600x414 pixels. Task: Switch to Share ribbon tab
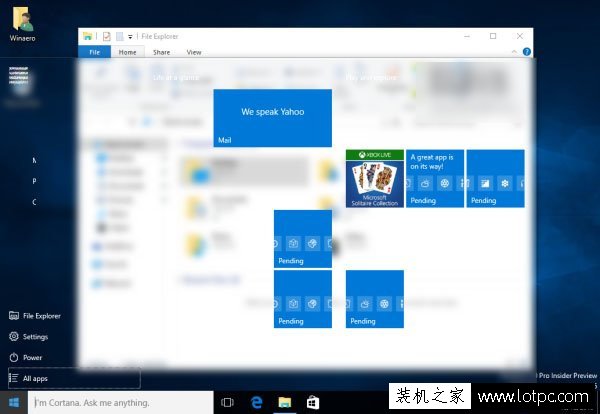pyautogui.click(x=161, y=52)
